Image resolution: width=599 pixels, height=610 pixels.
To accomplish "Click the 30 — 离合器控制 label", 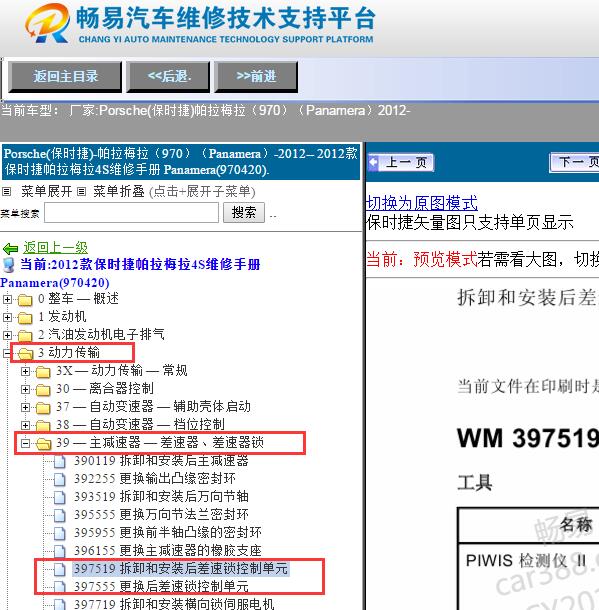I will pyautogui.click(x=105, y=389).
